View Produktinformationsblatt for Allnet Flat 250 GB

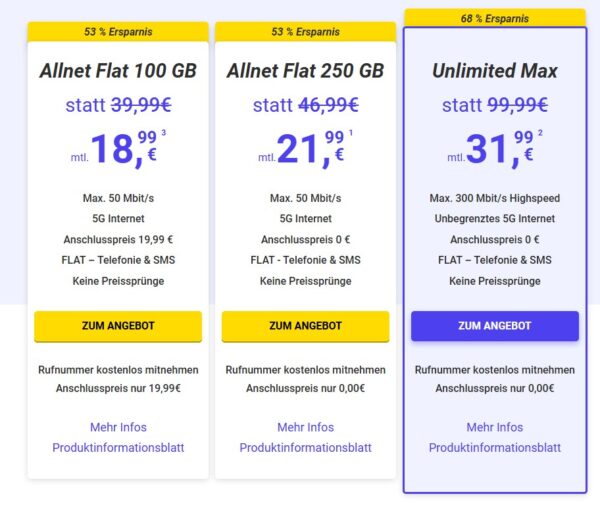[x=305, y=448]
